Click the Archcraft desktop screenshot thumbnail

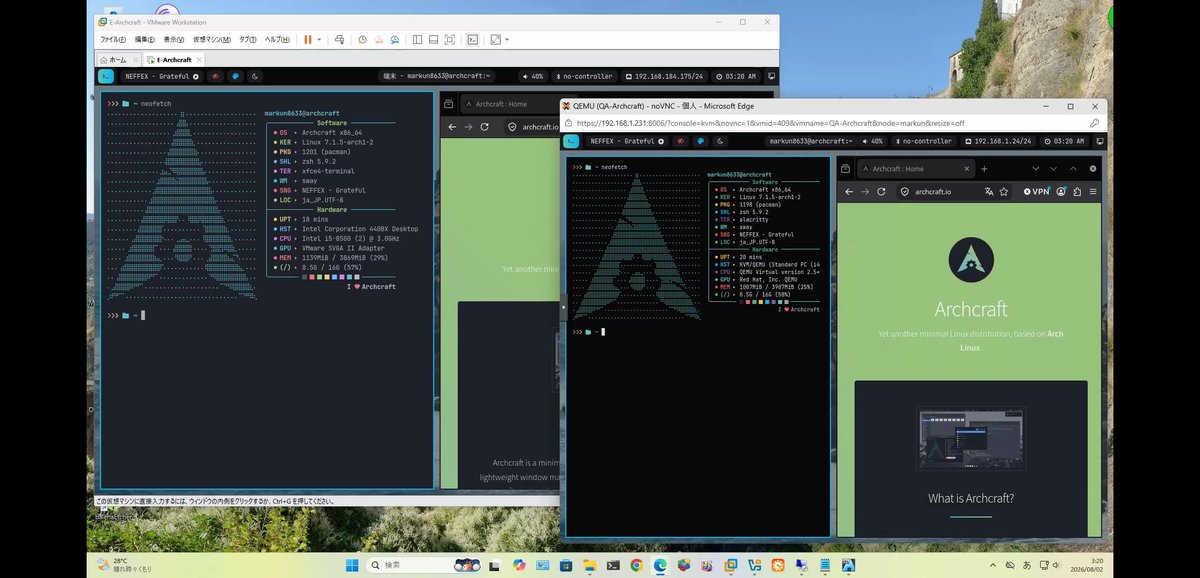970,438
